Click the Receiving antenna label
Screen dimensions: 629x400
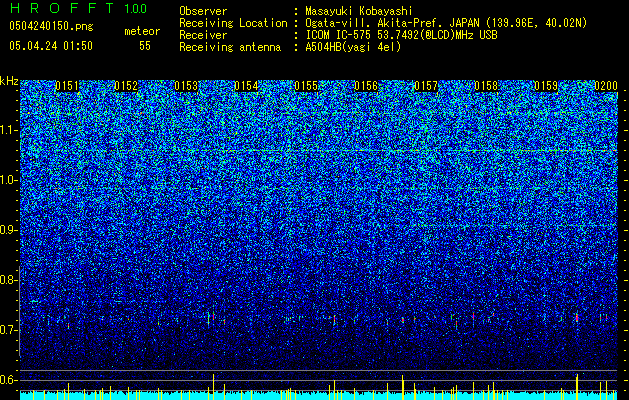point(230,47)
